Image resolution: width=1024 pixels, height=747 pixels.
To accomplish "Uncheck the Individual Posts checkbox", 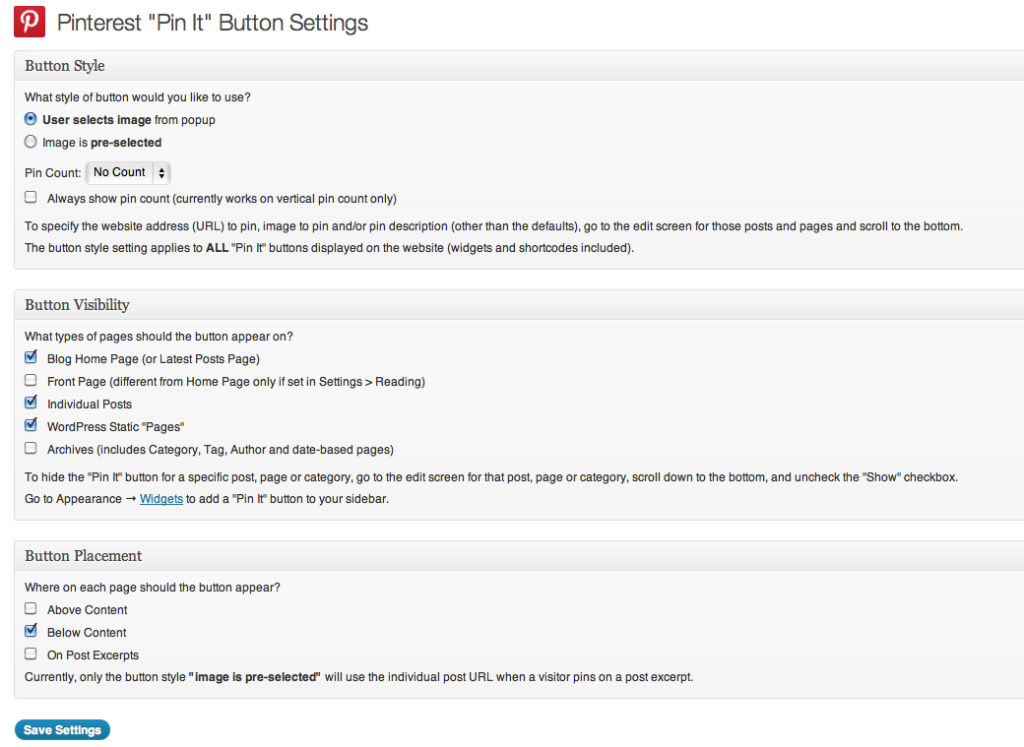I will (x=31, y=402).
